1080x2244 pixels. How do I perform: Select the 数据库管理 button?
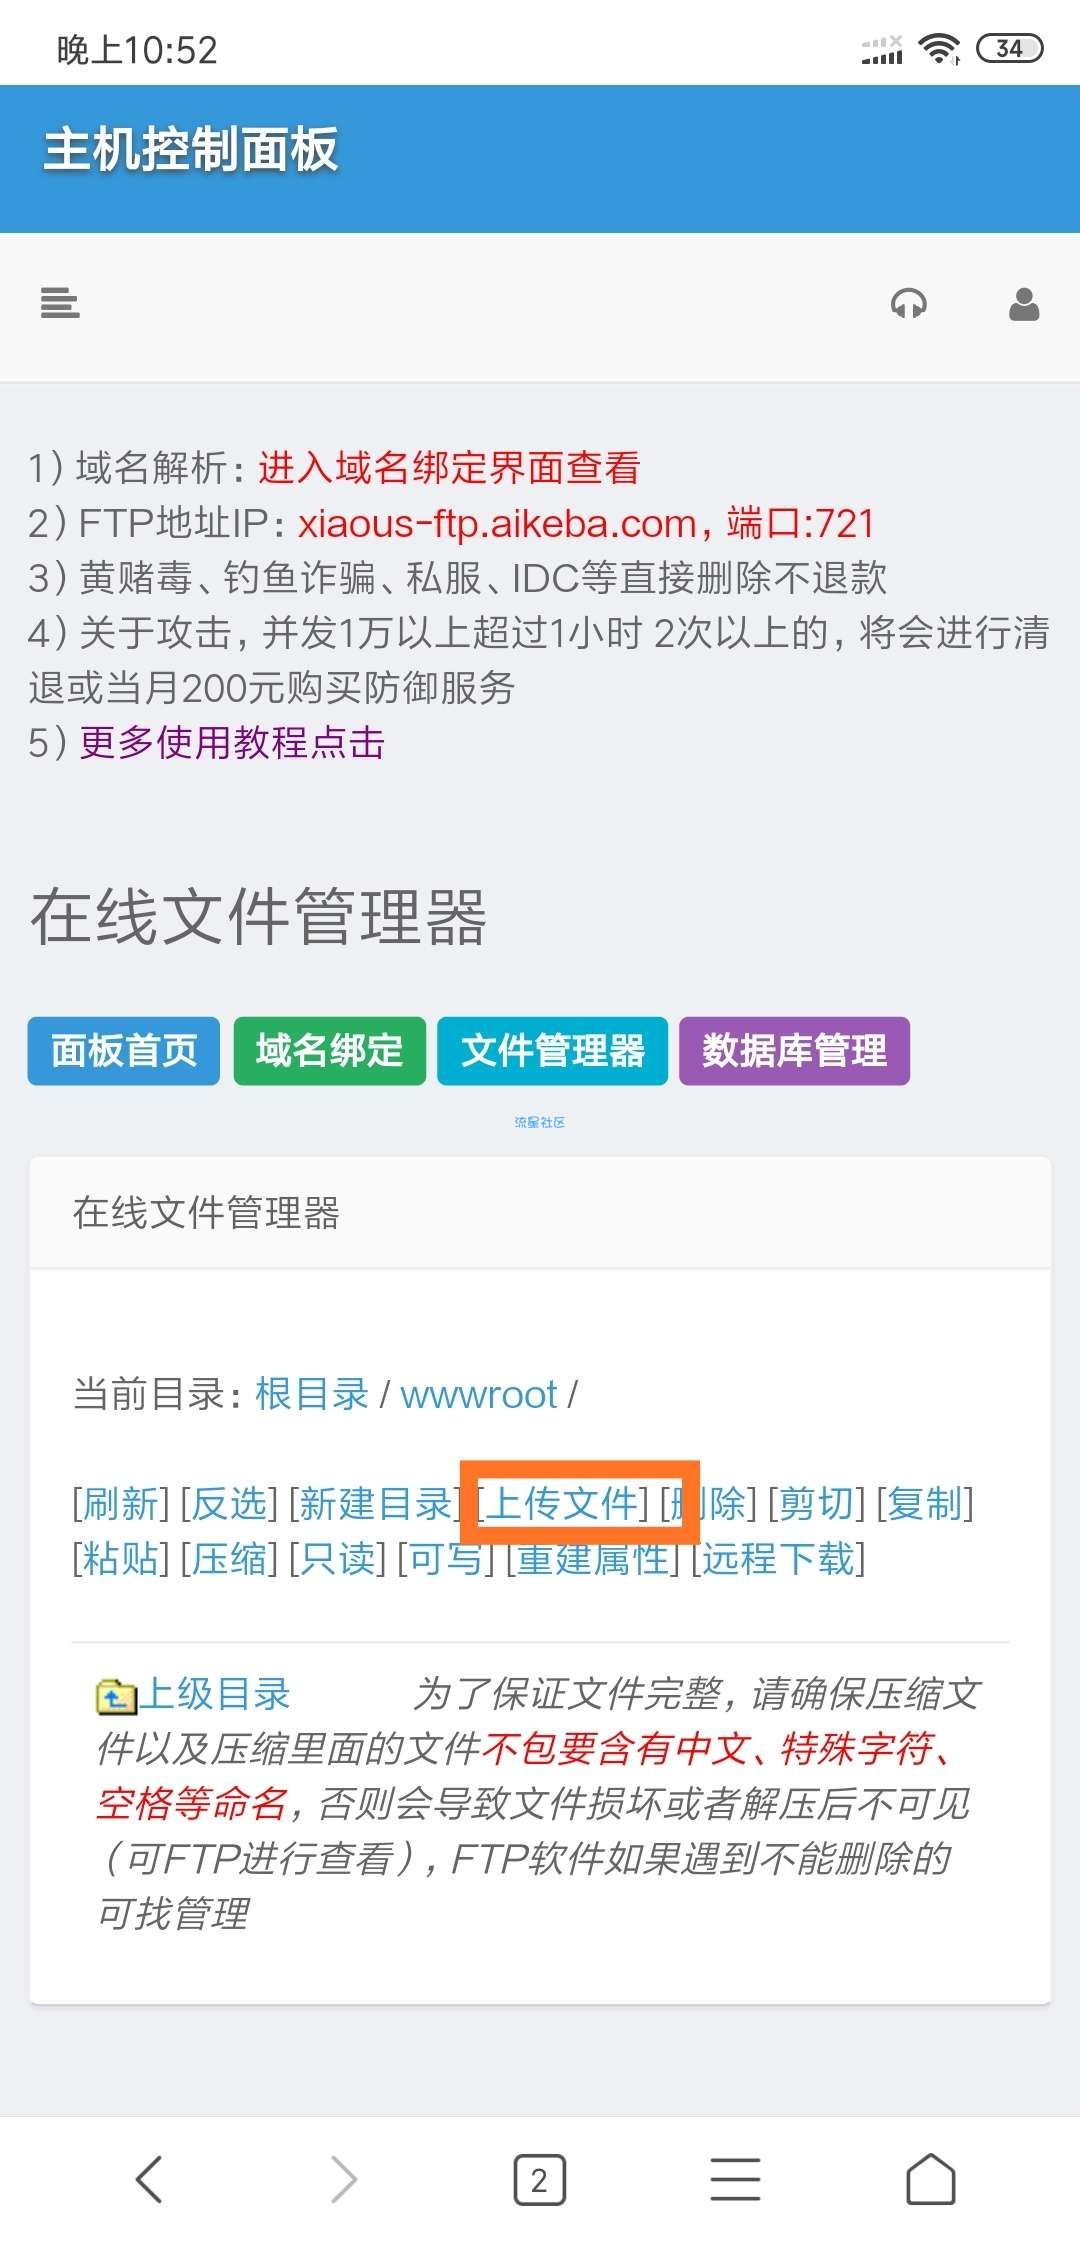pyautogui.click(x=794, y=1051)
